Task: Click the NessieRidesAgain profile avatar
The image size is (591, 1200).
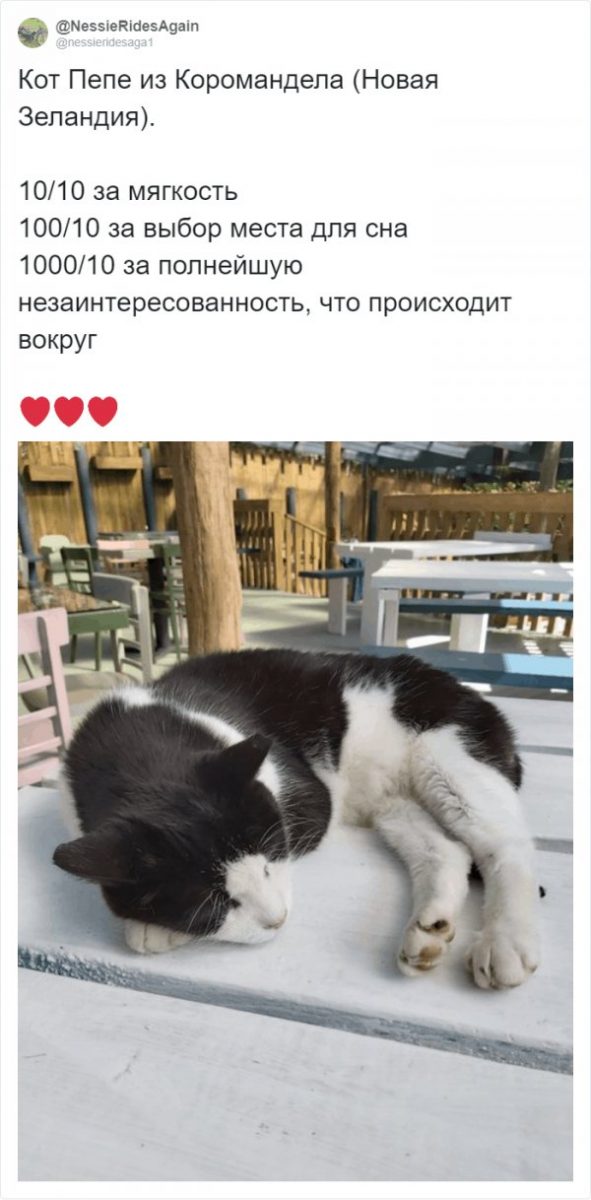Action: 33,33
